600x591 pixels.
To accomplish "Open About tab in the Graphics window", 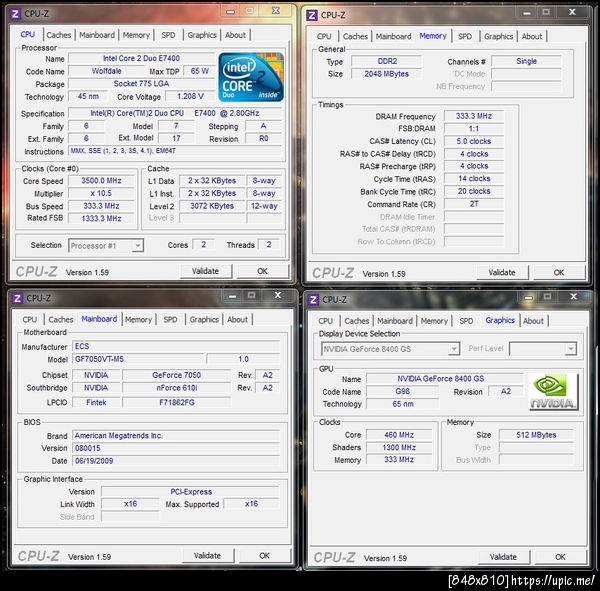I will click(x=533, y=321).
